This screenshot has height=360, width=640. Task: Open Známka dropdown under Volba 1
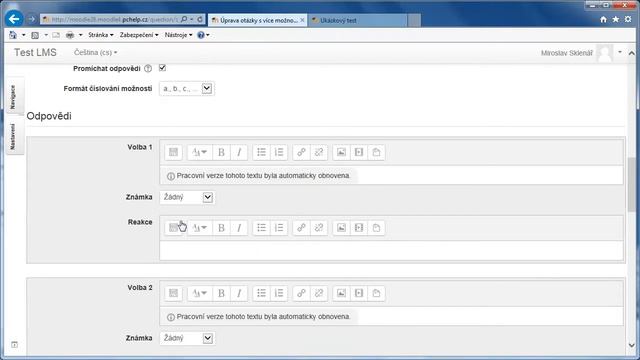click(x=187, y=197)
